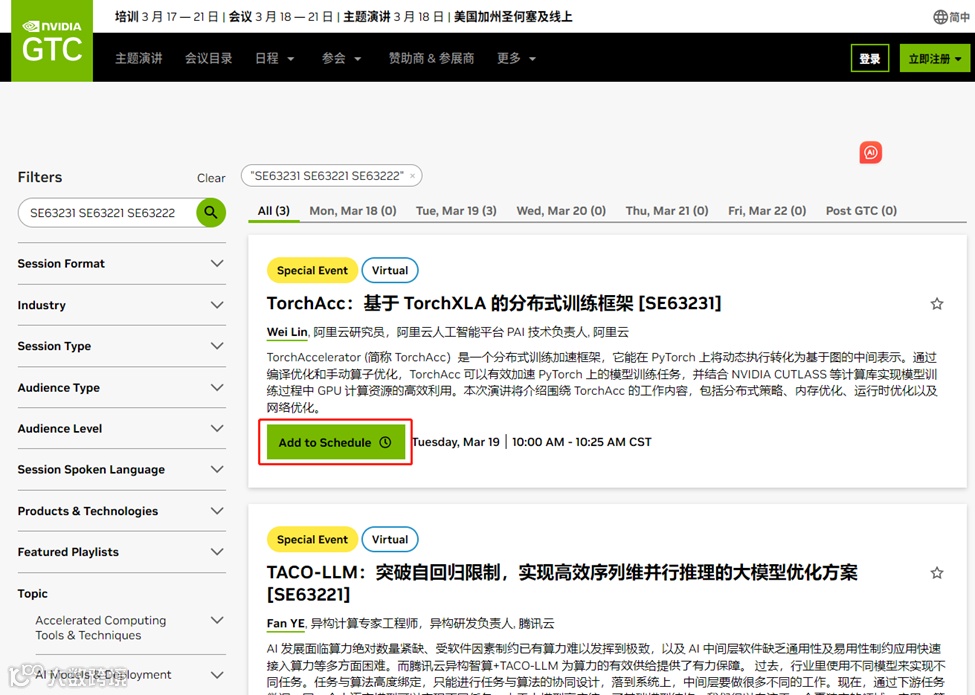Click 会议目录 in the navigation bar

coord(208,58)
